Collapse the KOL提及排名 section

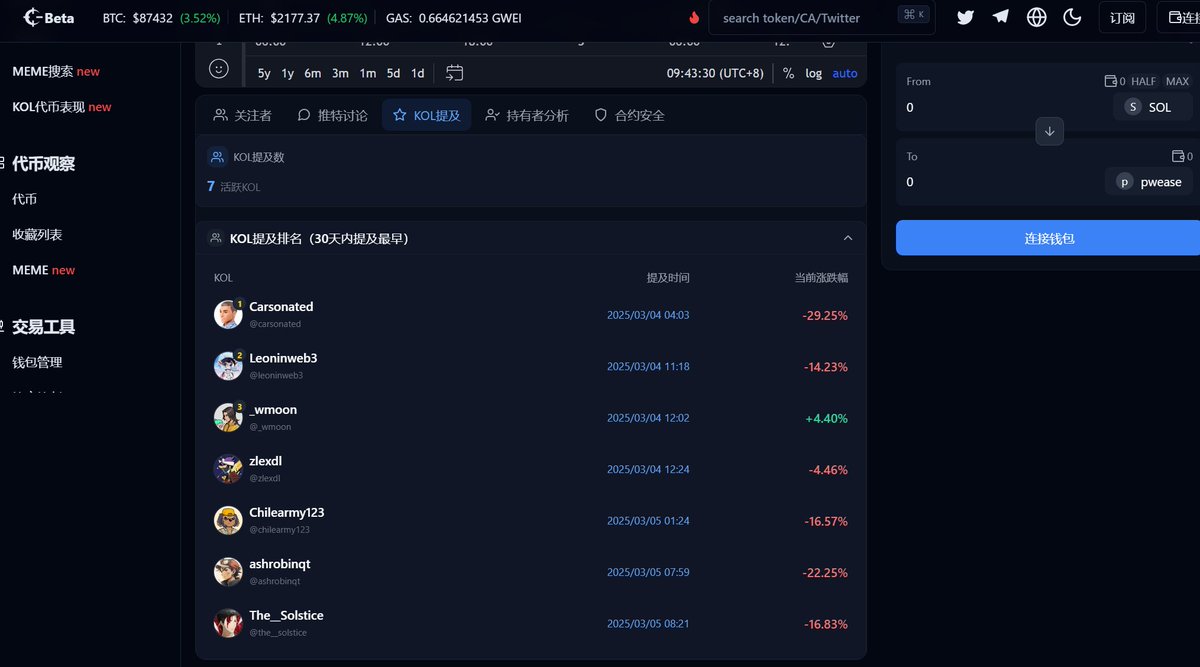pos(848,238)
